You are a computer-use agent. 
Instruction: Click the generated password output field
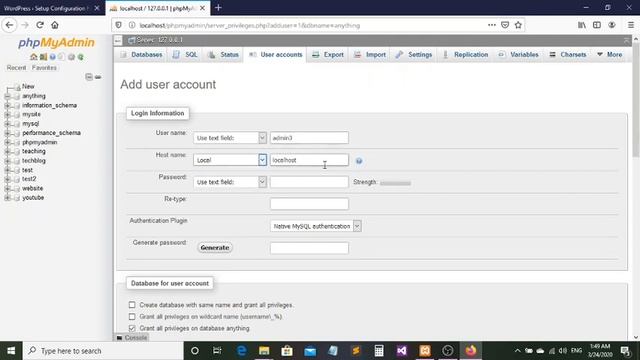pyautogui.click(x=309, y=248)
